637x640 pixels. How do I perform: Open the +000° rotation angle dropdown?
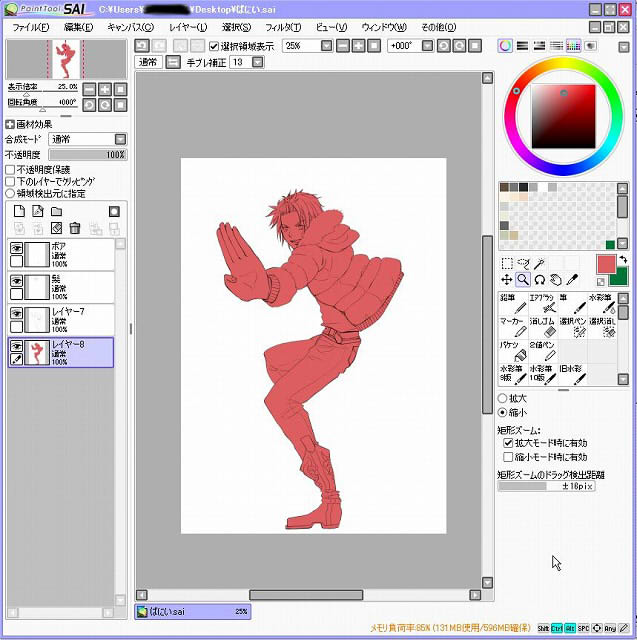[427, 46]
